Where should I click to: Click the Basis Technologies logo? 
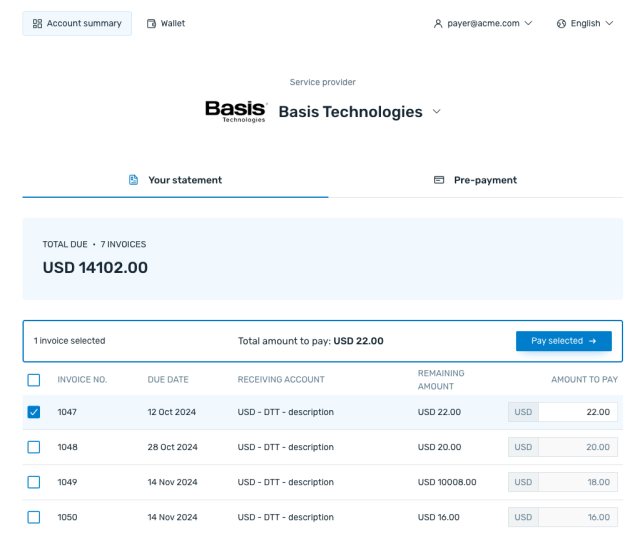pyautogui.click(x=236, y=111)
